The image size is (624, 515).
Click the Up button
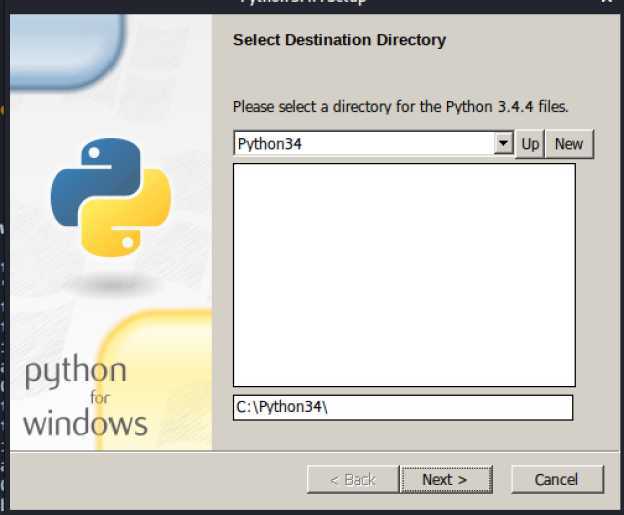coord(530,144)
